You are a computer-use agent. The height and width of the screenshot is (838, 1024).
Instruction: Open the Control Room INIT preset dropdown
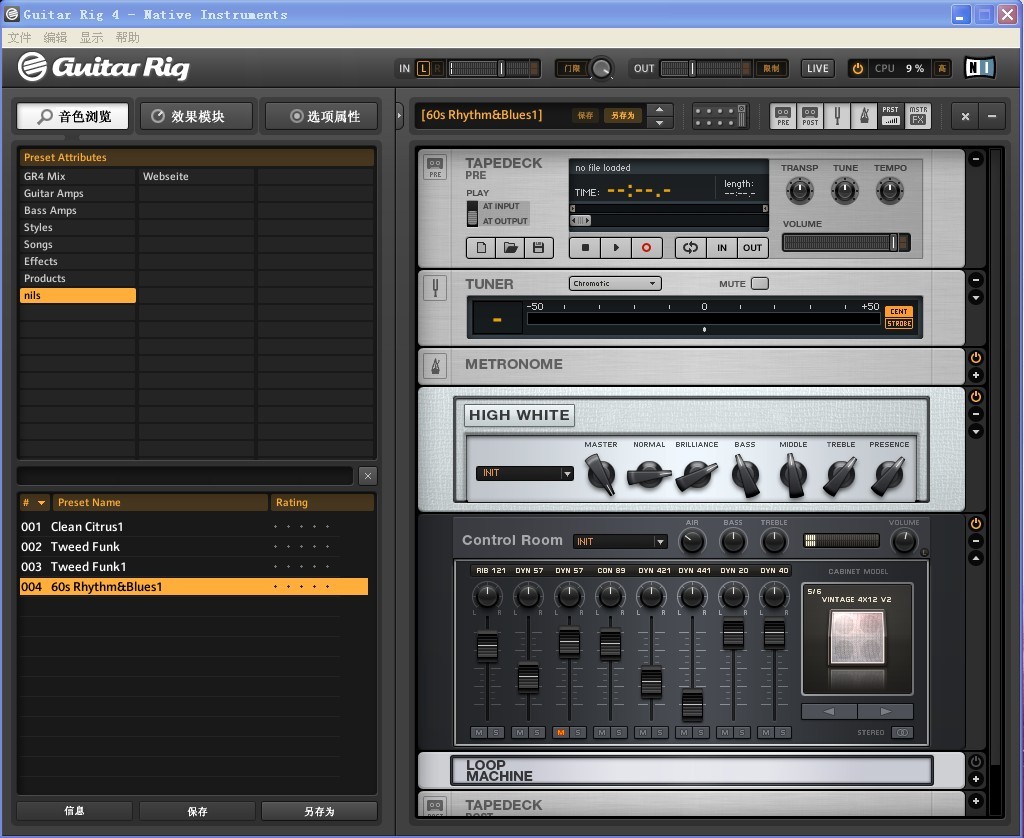(620, 541)
